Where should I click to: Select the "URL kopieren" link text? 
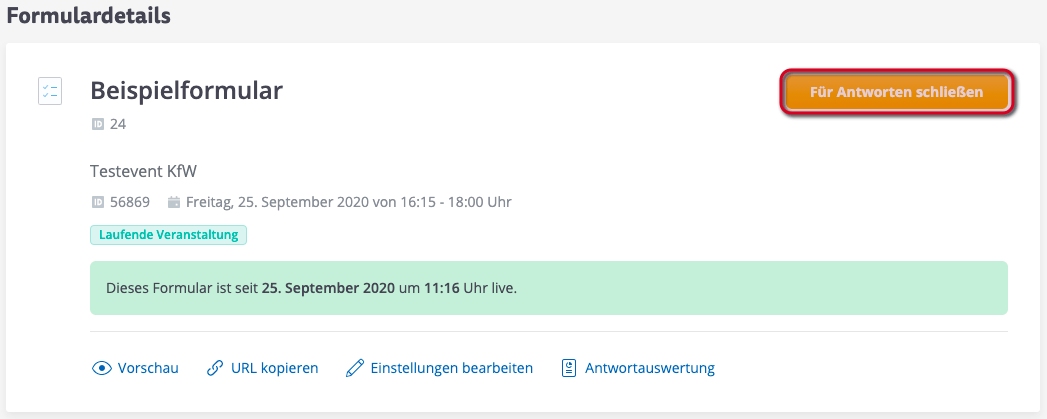[x=274, y=368]
